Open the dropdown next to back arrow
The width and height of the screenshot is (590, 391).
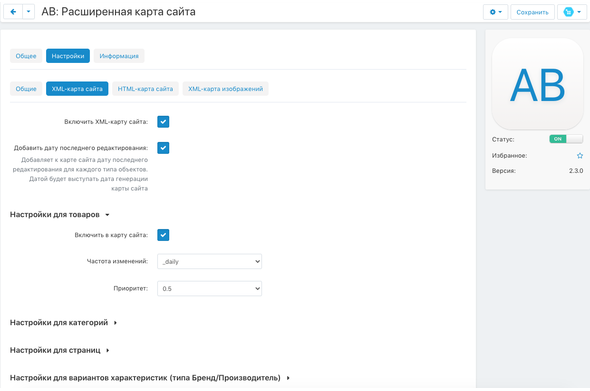point(29,12)
